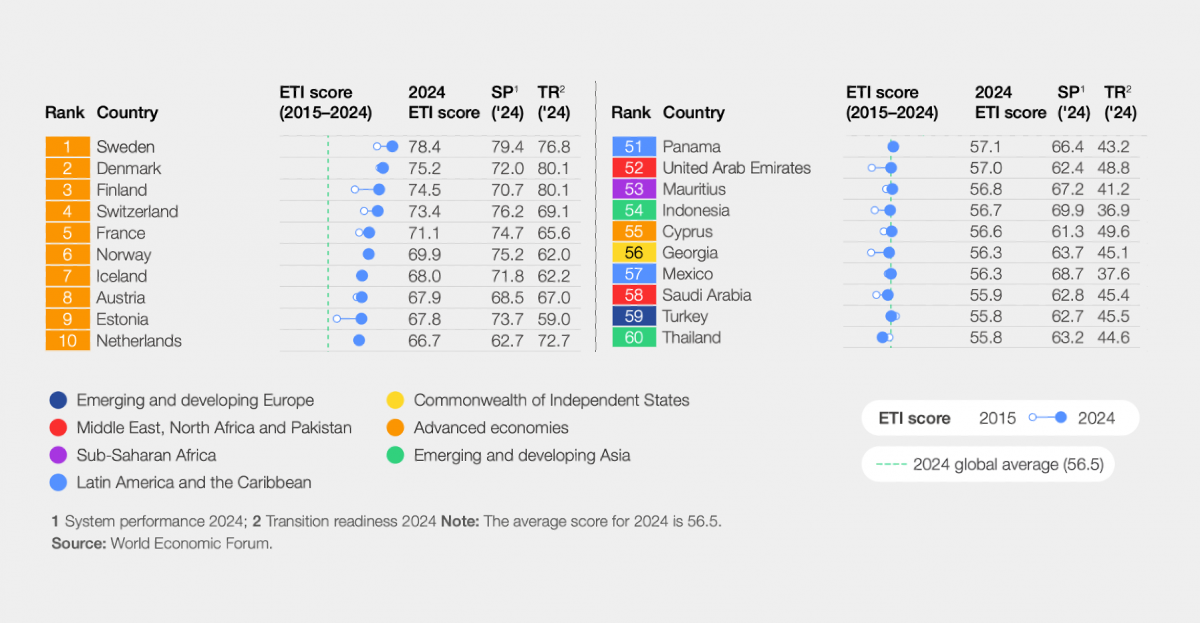Click the left table Country column header

[x=127, y=113]
